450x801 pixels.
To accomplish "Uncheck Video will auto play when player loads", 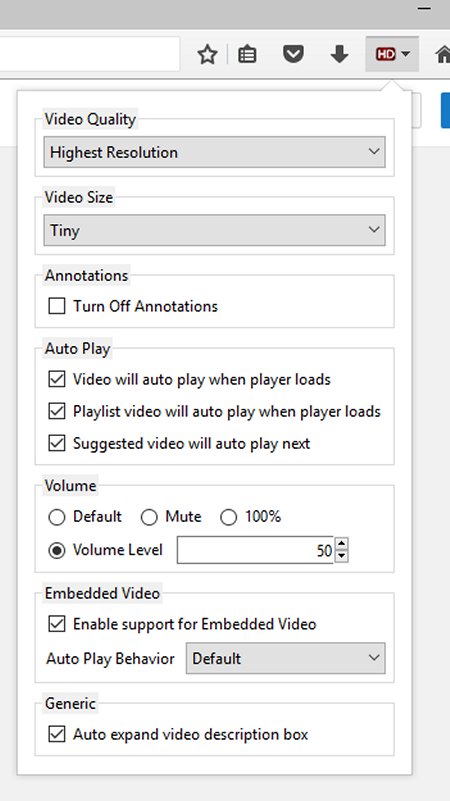I will point(57,380).
